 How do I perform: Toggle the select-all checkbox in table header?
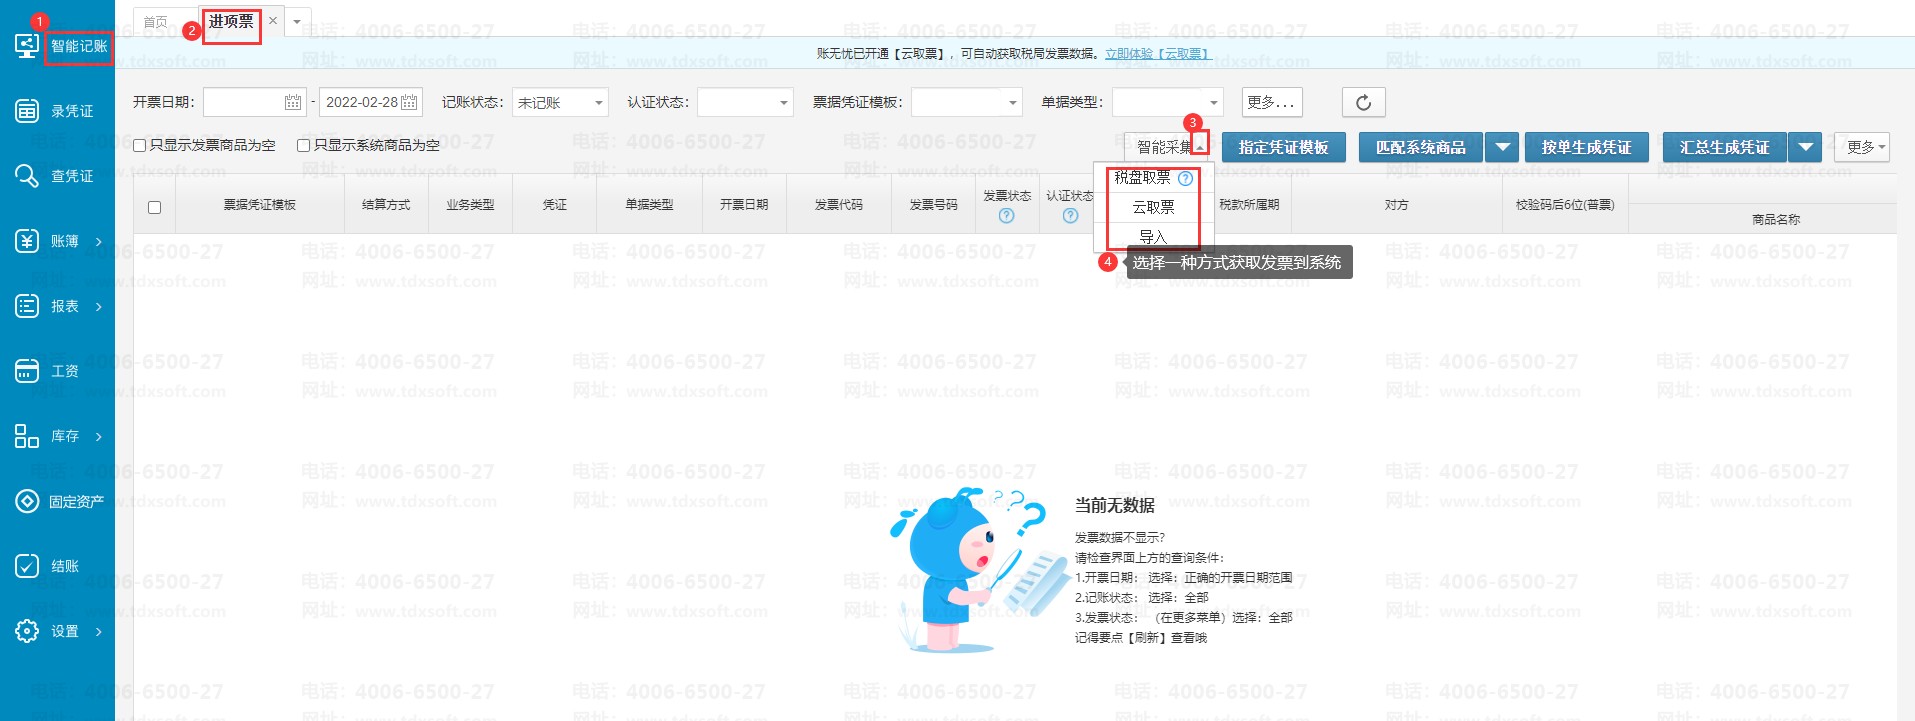click(154, 208)
